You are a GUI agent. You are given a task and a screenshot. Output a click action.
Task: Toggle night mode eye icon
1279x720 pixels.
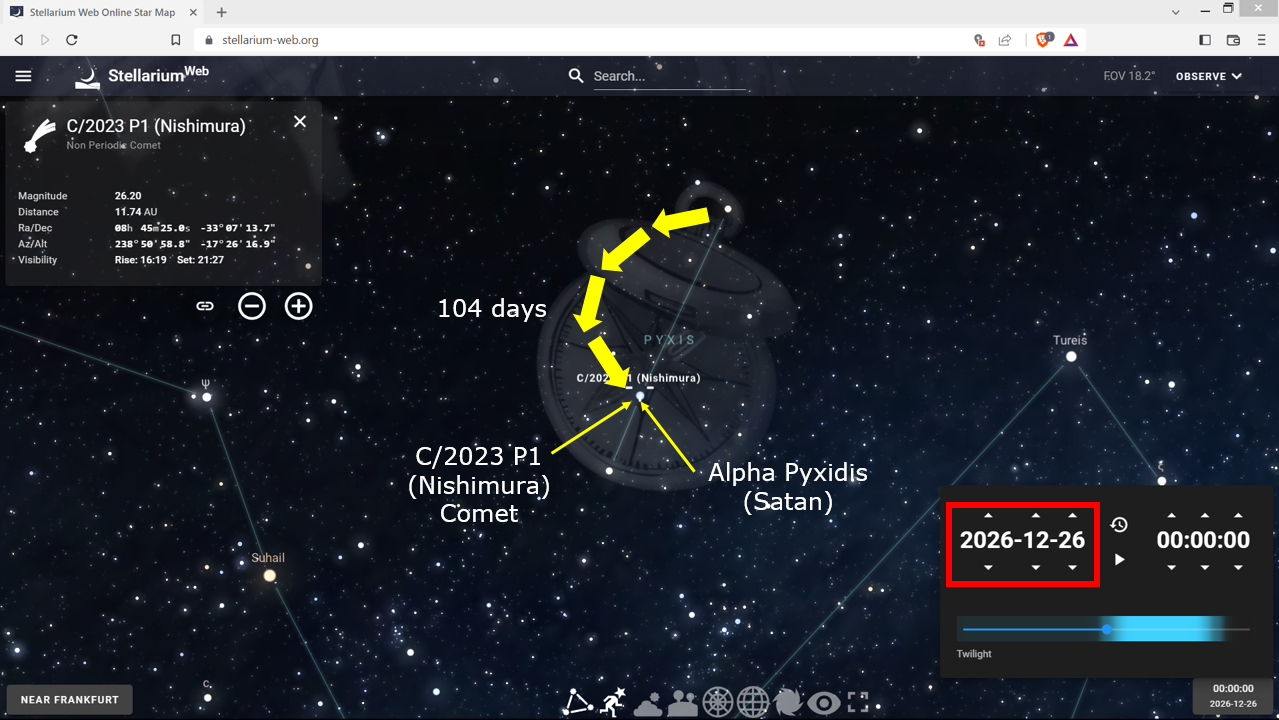pos(824,703)
